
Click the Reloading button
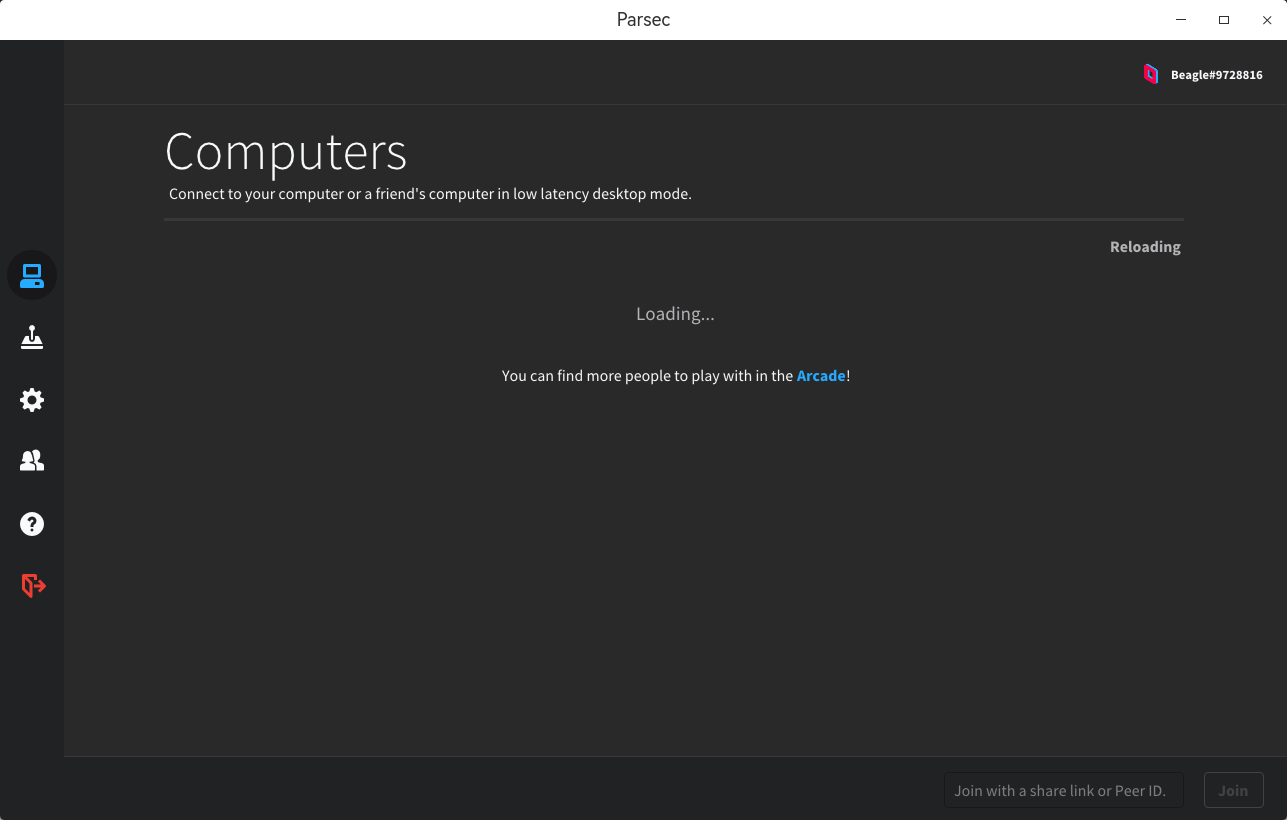(x=1145, y=247)
